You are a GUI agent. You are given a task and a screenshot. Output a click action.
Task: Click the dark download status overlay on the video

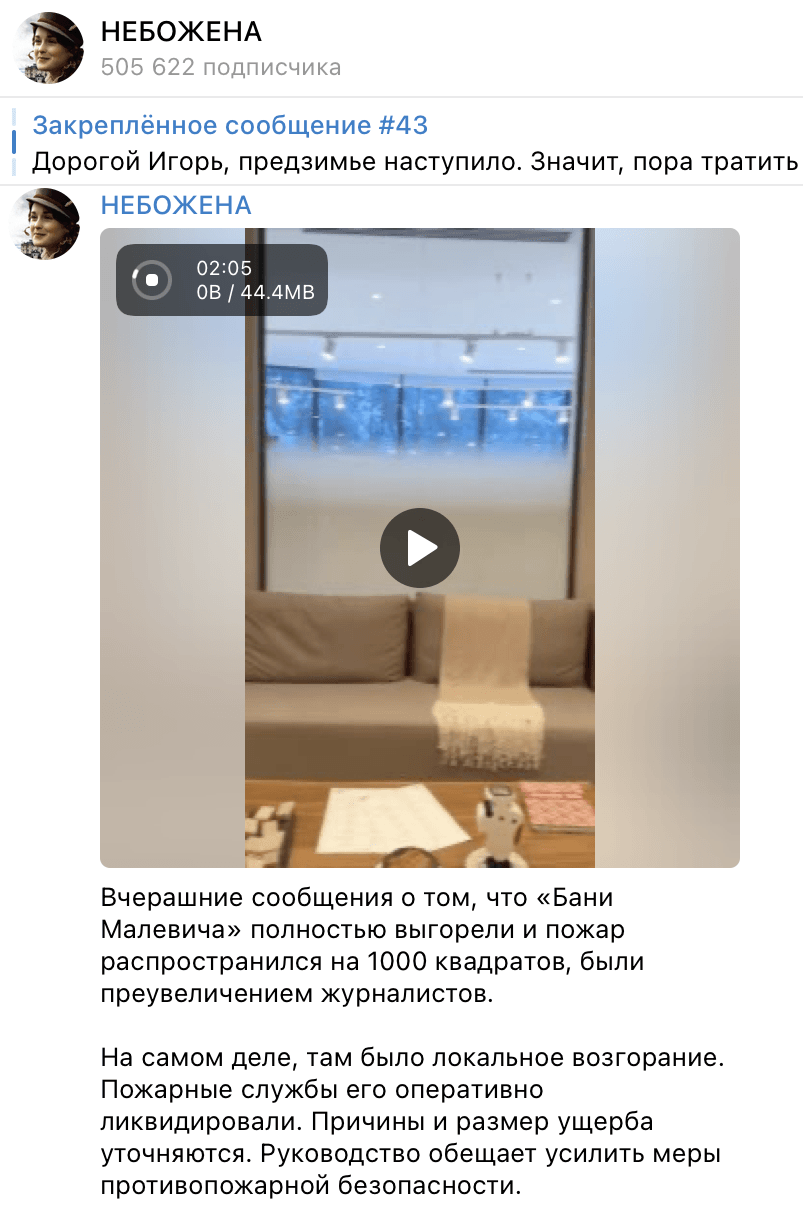(222, 280)
